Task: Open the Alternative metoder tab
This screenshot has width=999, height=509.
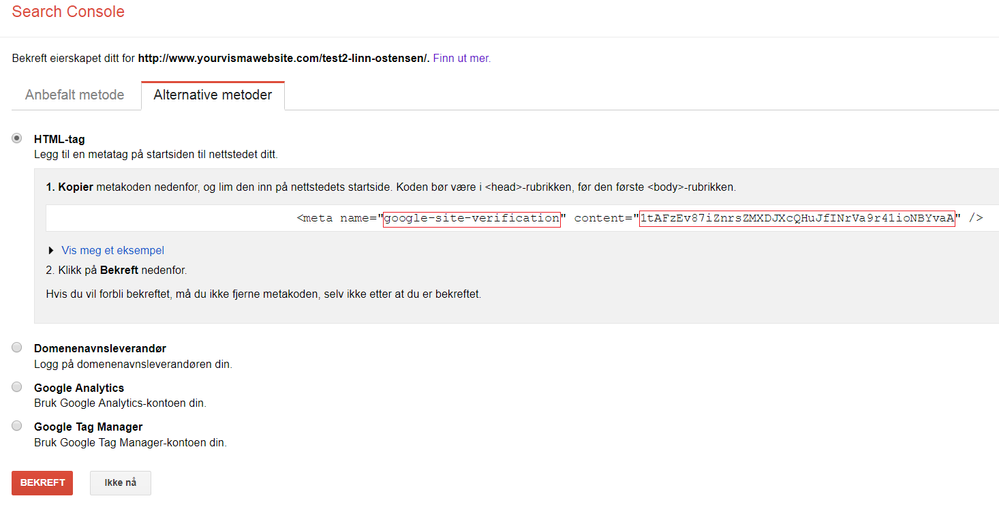Action: (213, 95)
